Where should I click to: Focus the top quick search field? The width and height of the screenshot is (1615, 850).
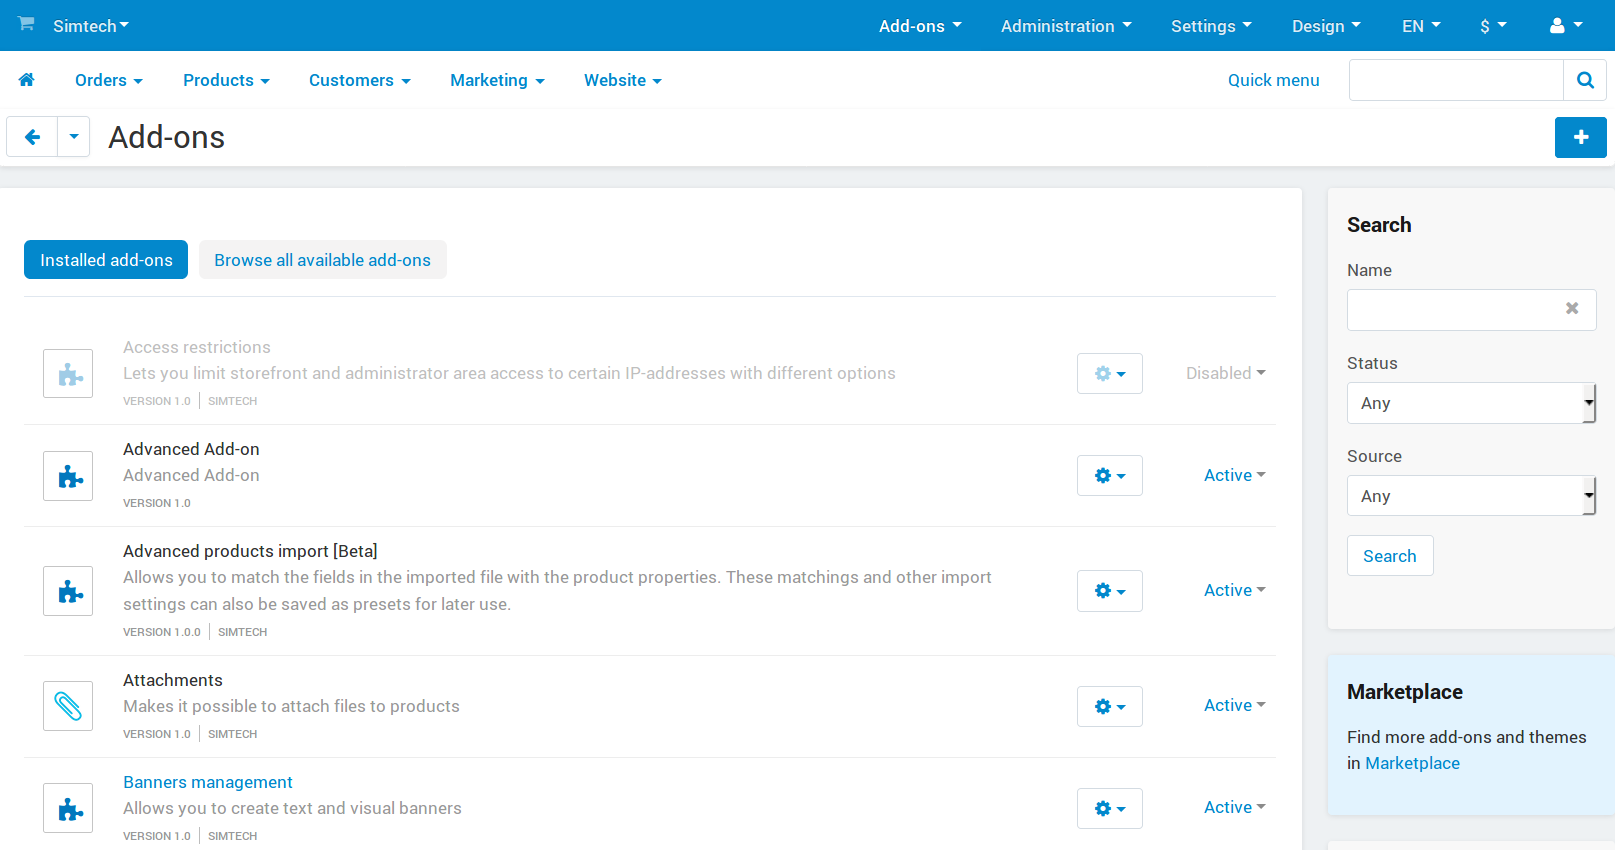(1456, 80)
